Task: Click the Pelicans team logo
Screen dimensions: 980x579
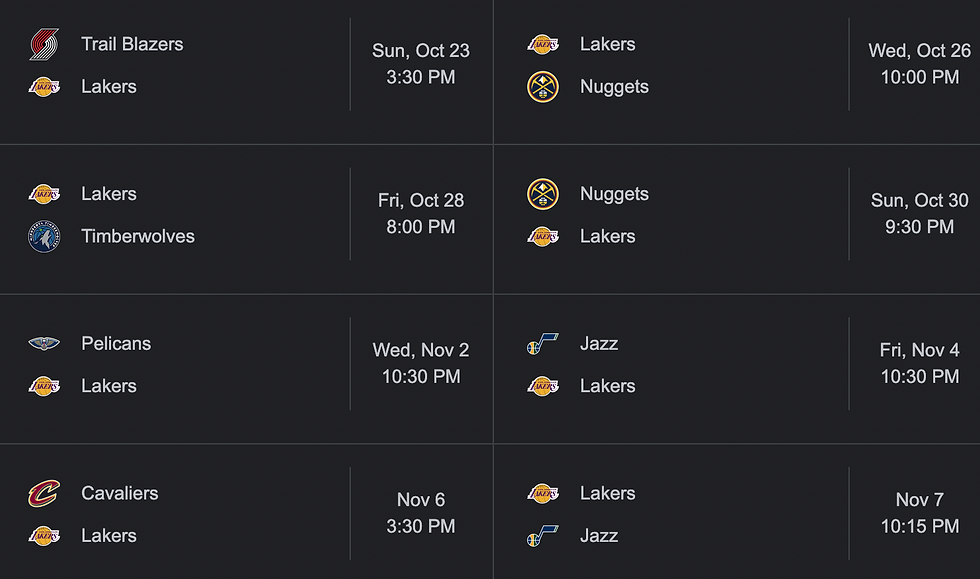Action: (x=44, y=343)
